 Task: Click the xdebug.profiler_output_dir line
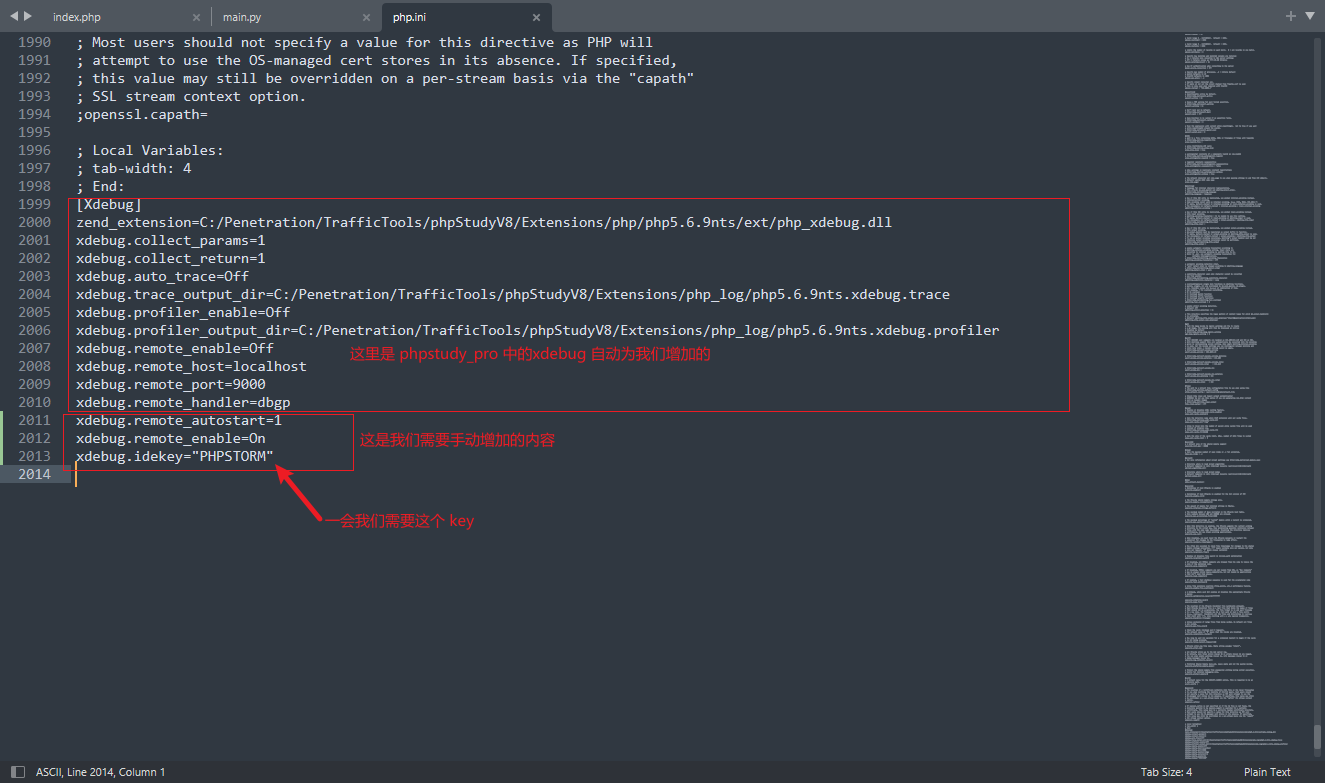pos(538,331)
